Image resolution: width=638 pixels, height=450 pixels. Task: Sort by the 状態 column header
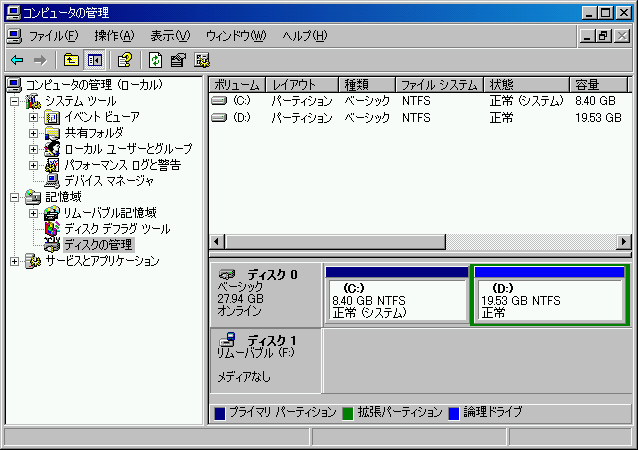(527, 85)
